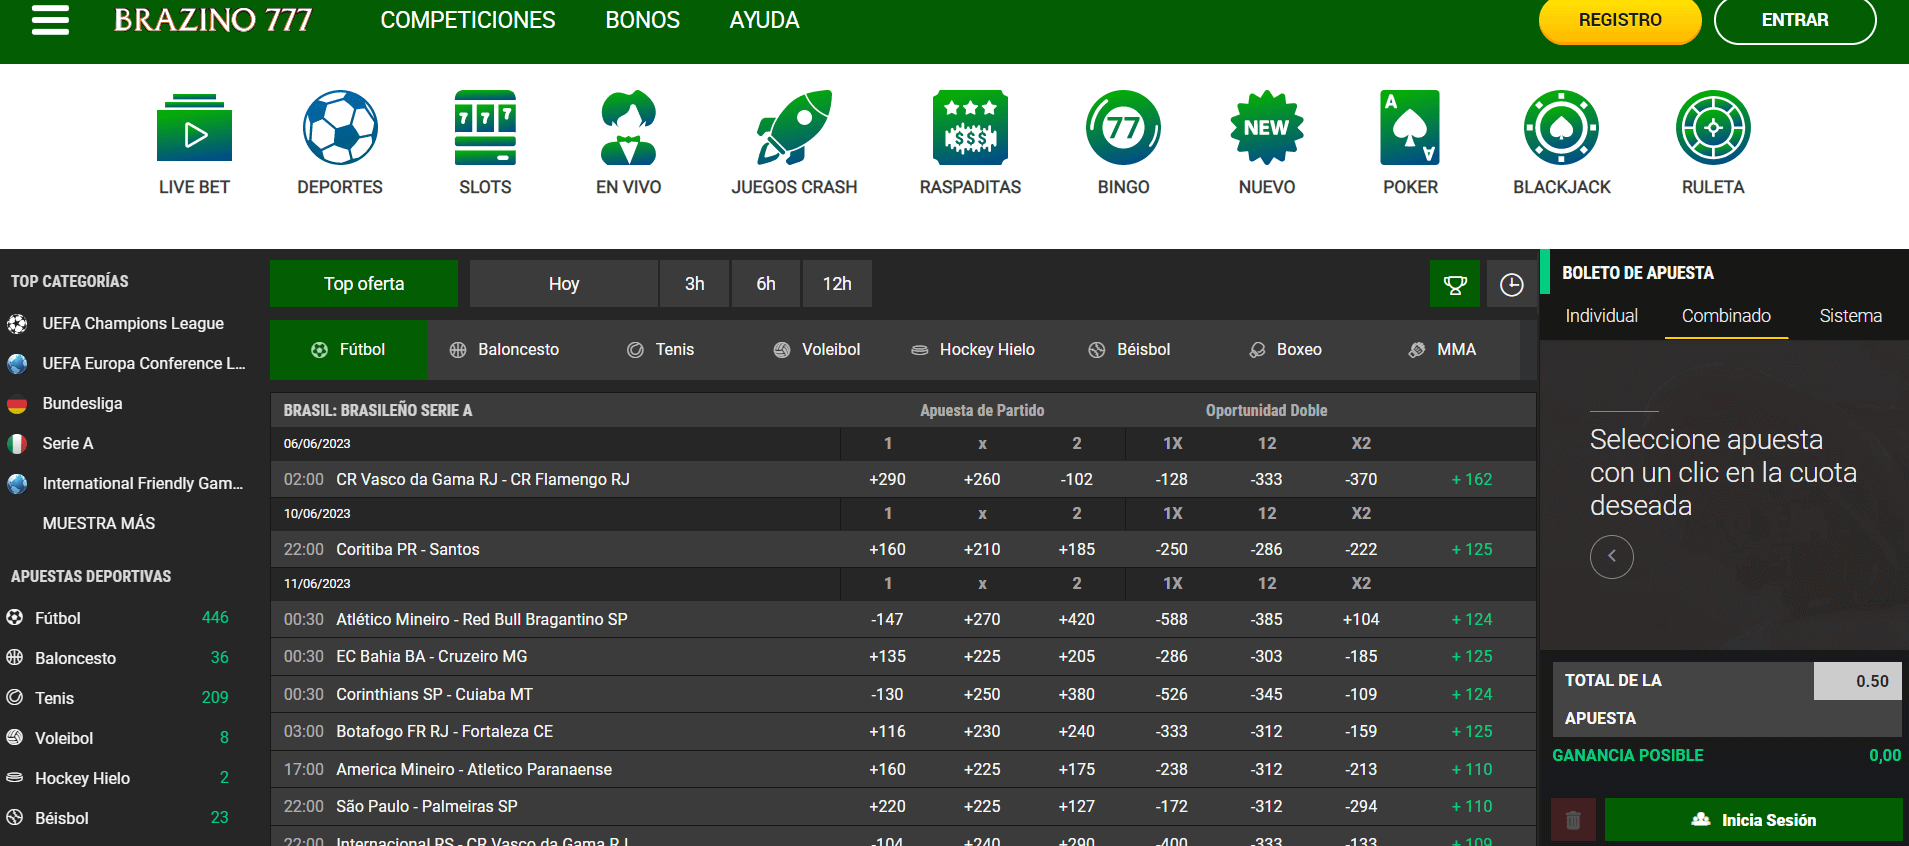Screen dimensions: 1909x846
Task: Open Baloncesto with 36 events in sidebar
Action: point(118,658)
